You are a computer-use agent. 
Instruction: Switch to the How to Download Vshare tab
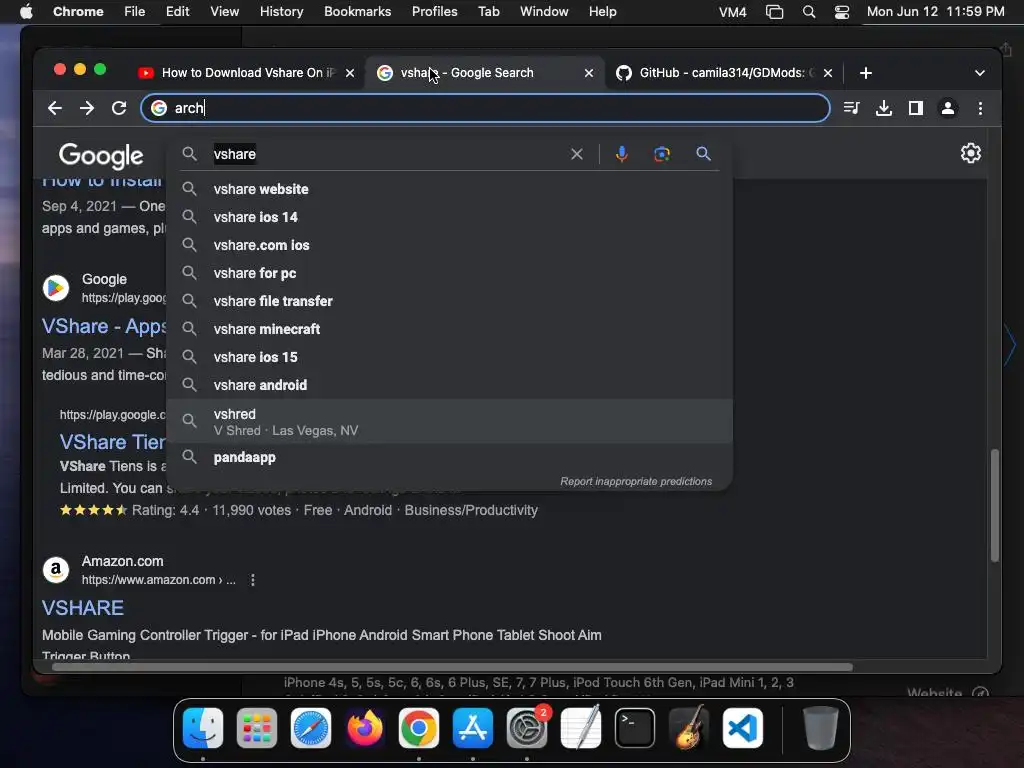pos(246,73)
